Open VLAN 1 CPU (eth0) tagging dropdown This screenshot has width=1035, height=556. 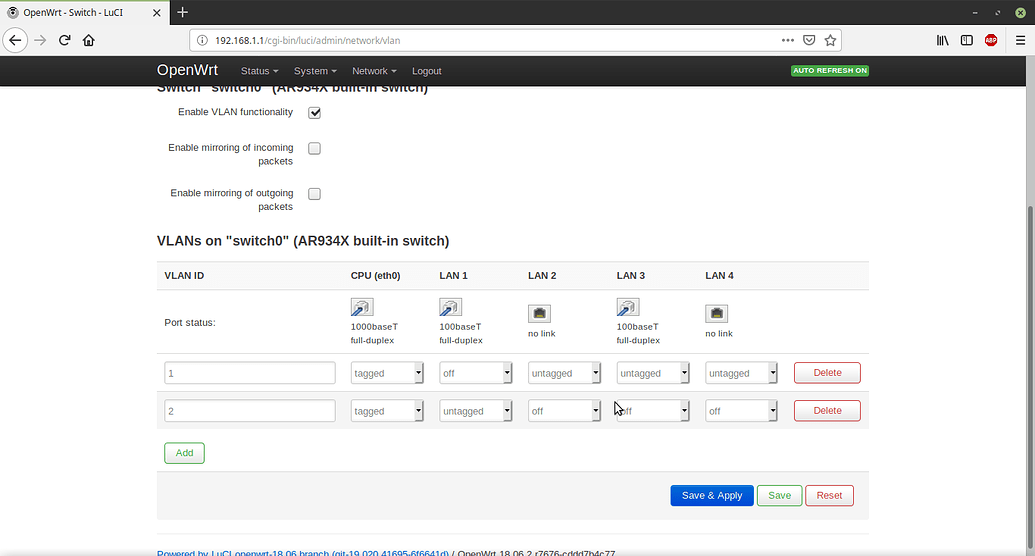pyautogui.click(x=387, y=373)
